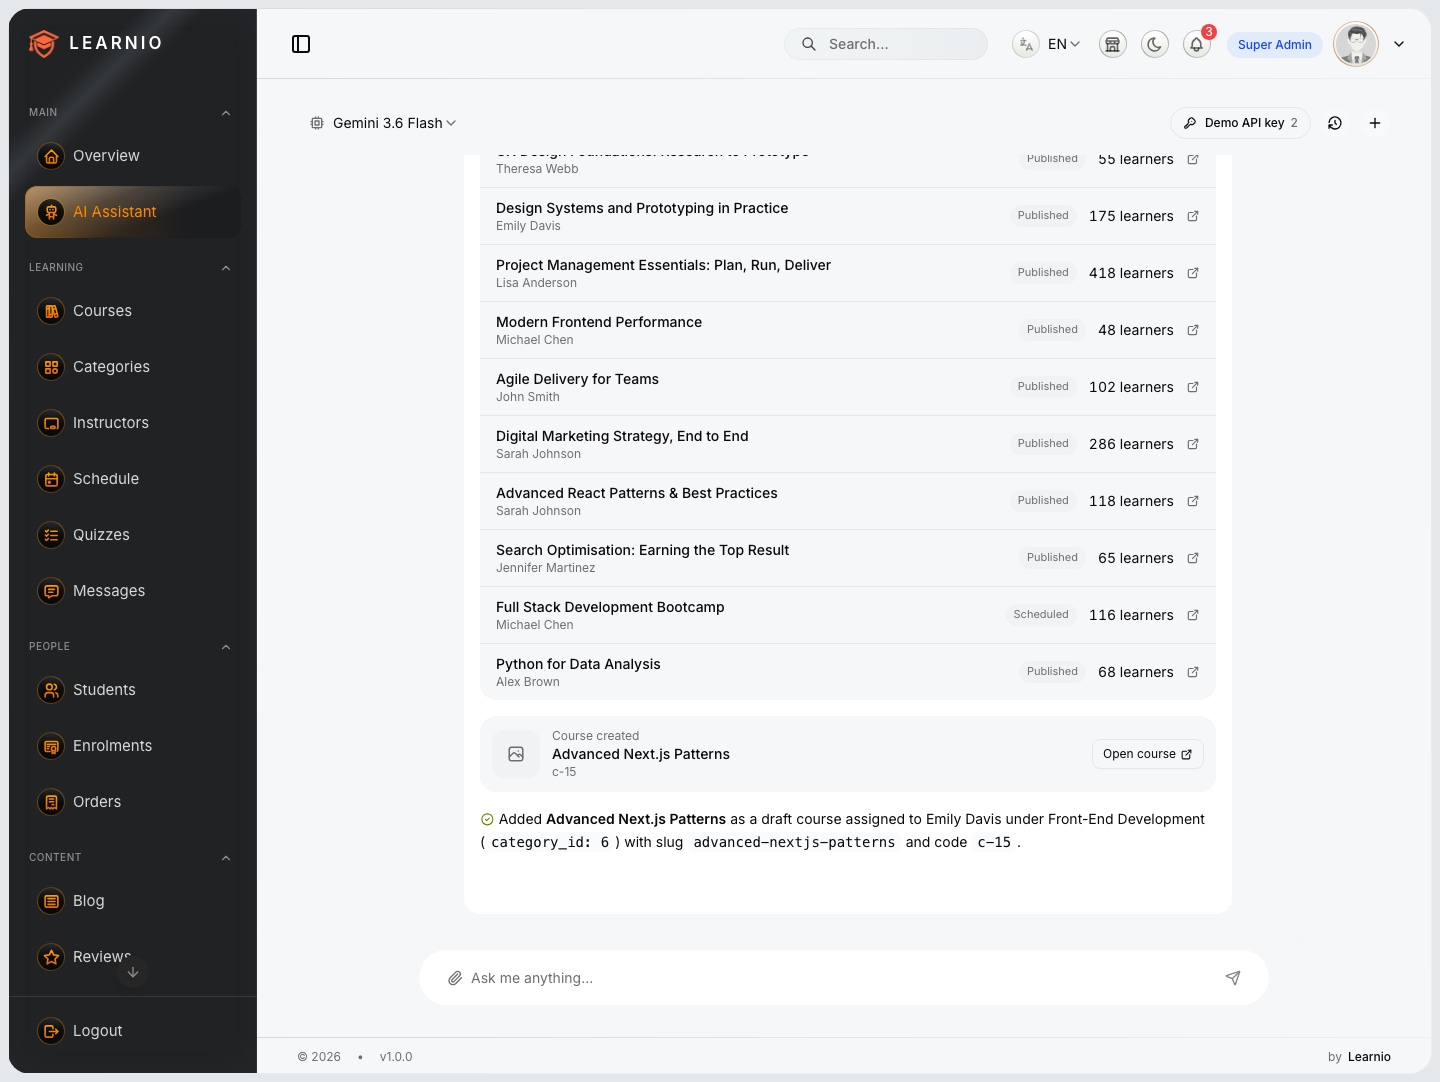Open external link for Agile Delivery for Teams
This screenshot has width=1440, height=1082.
1193,387
